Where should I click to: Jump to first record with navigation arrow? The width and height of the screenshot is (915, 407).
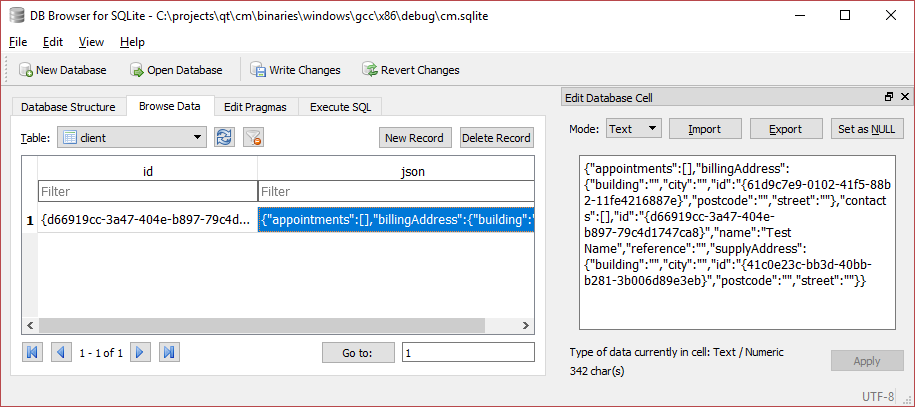click(x=32, y=352)
